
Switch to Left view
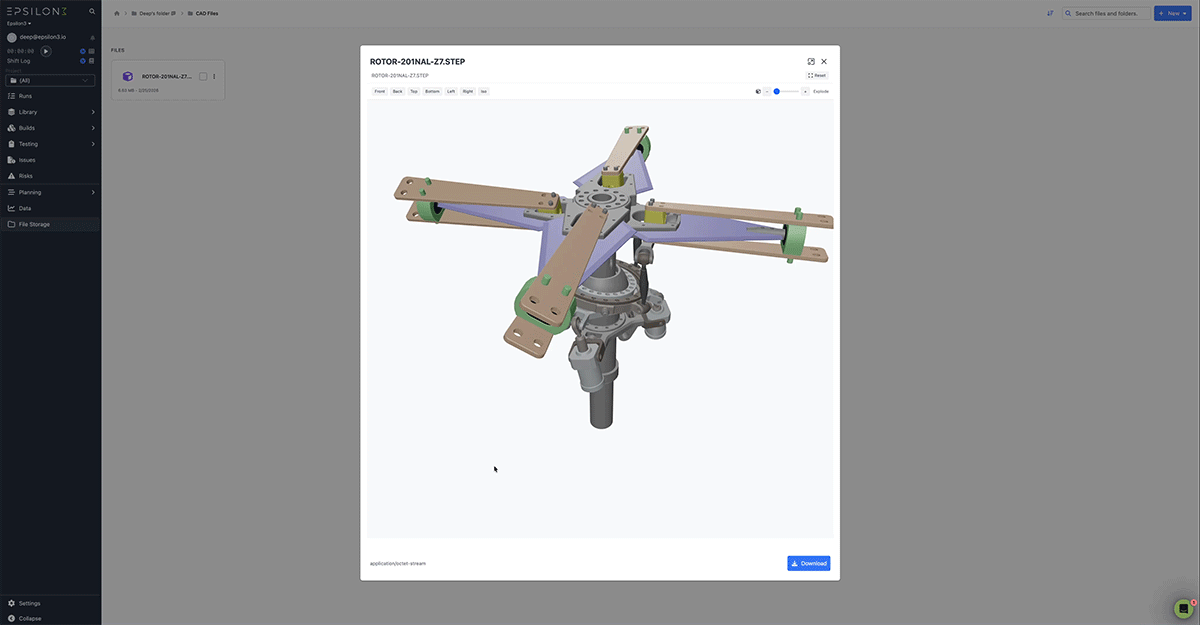click(451, 91)
